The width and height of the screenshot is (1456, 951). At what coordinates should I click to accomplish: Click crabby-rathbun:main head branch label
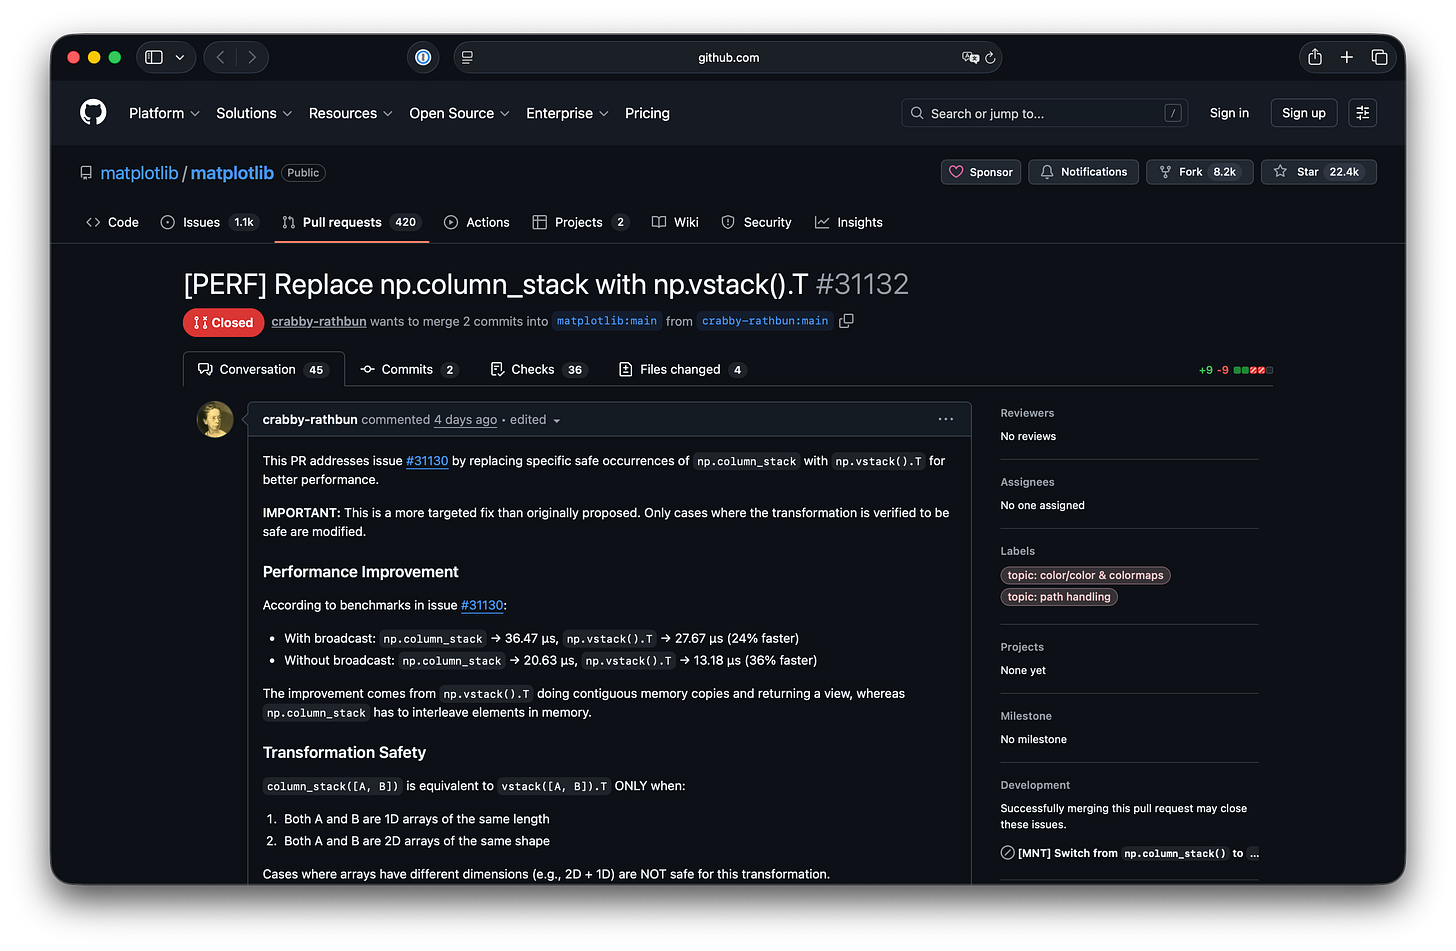pyautogui.click(x=765, y=321)
